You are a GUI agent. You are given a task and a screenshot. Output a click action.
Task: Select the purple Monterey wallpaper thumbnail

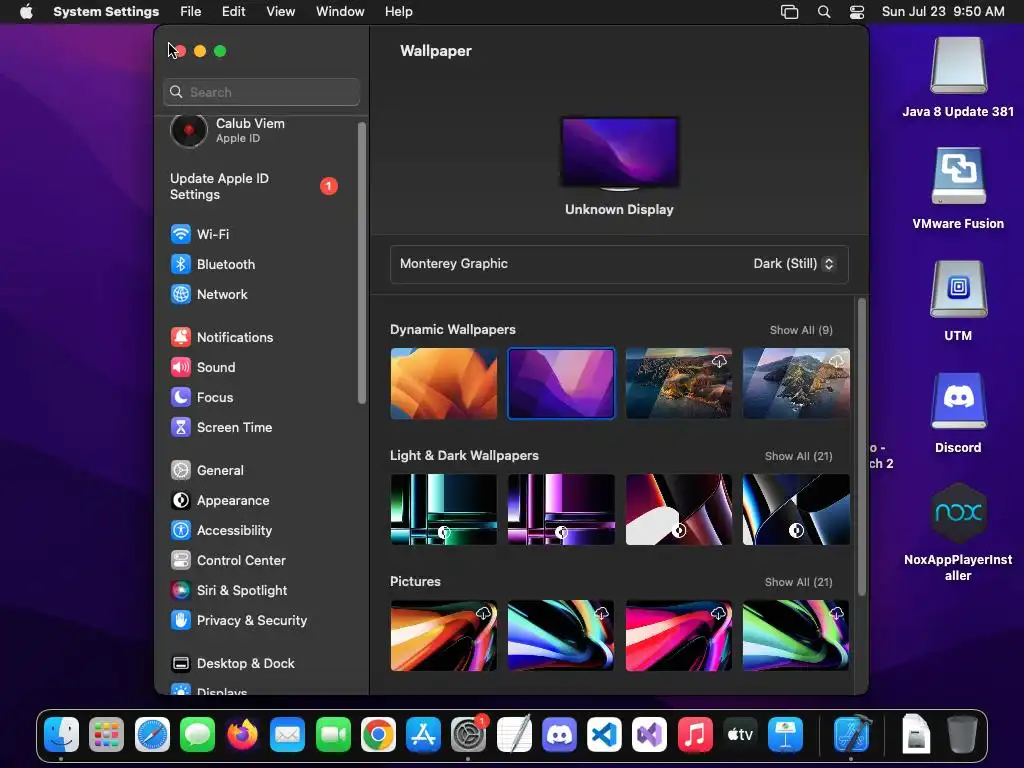click(x=561, y=383)
